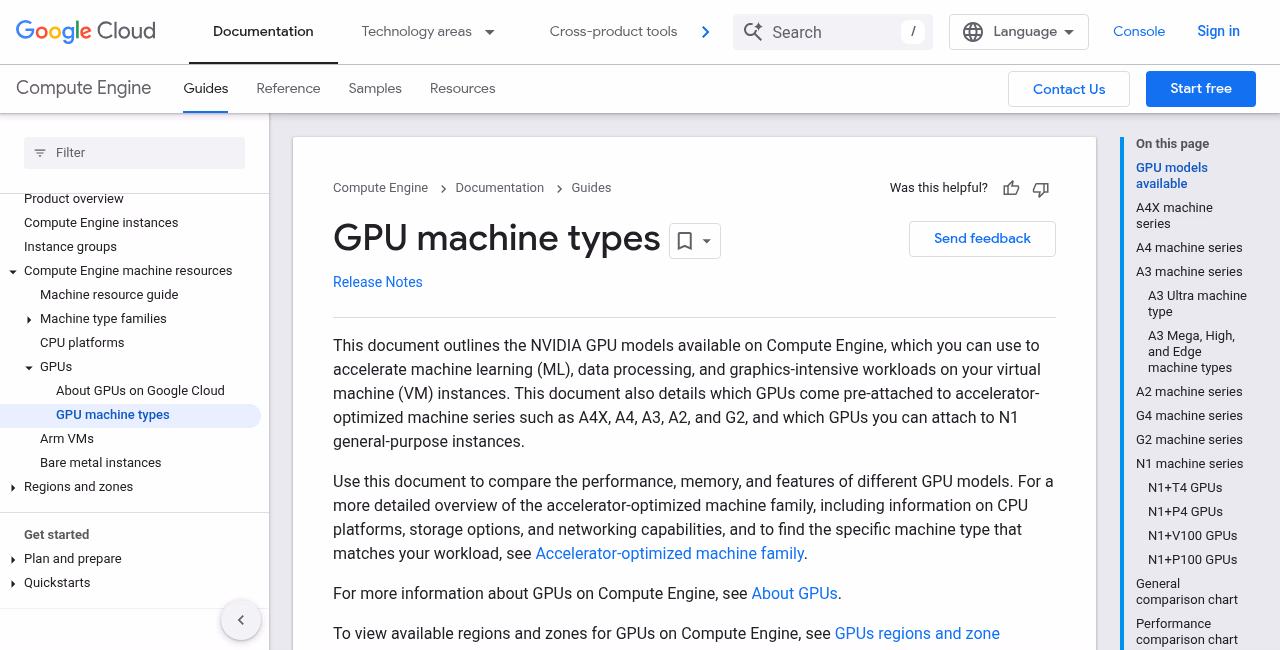The image size is (1280, 650).
Task: Switch to the Guides tab
Action: (206, 89)
